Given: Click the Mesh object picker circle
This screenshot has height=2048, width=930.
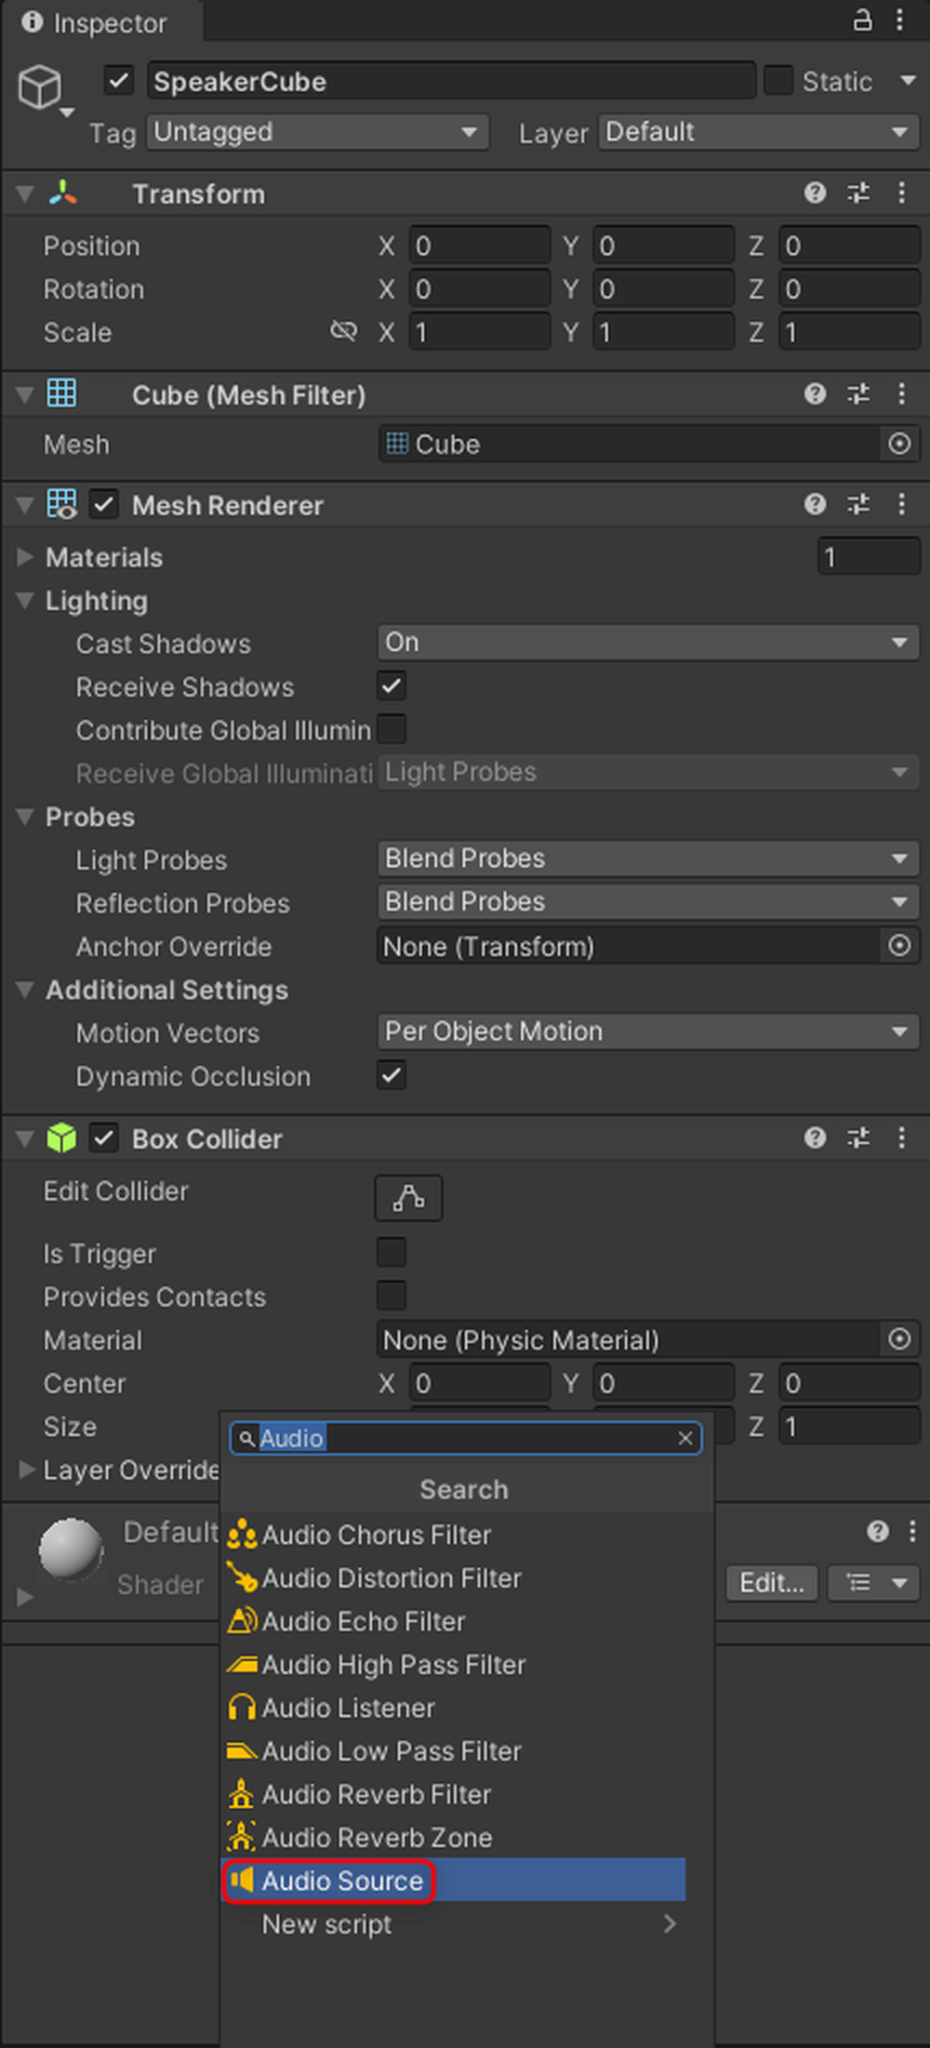Looking at the screenshot, I should (x=899, y=444).
